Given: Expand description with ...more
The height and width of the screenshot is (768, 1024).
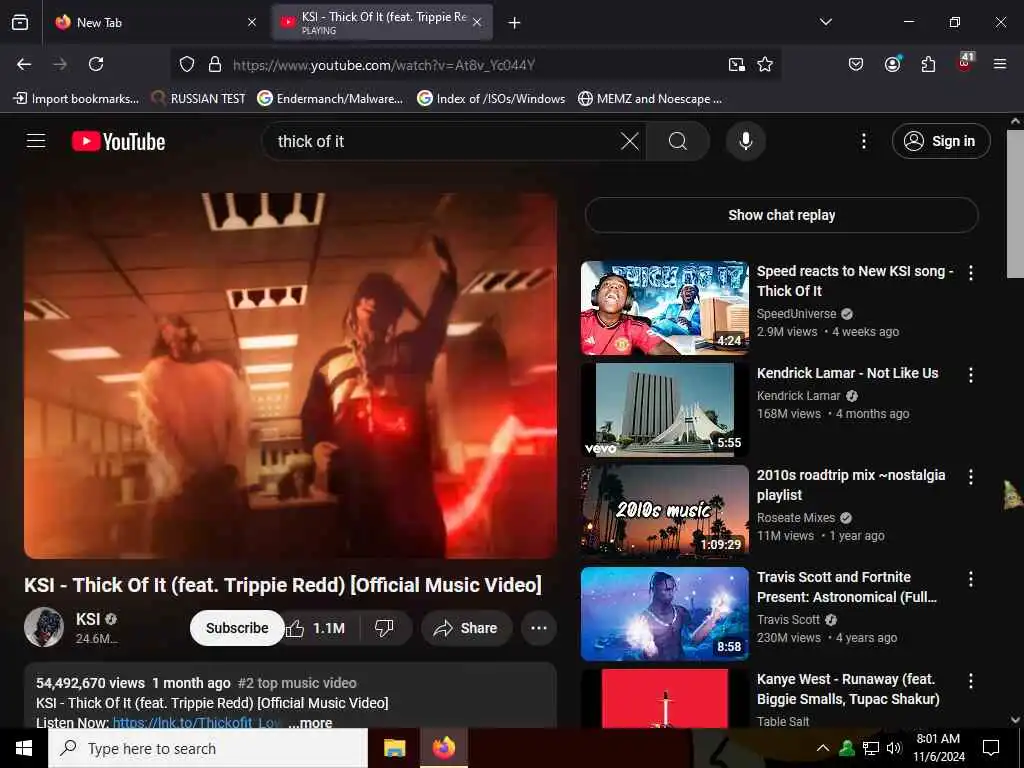Looking at the screenshot, I should click(310, 723).
